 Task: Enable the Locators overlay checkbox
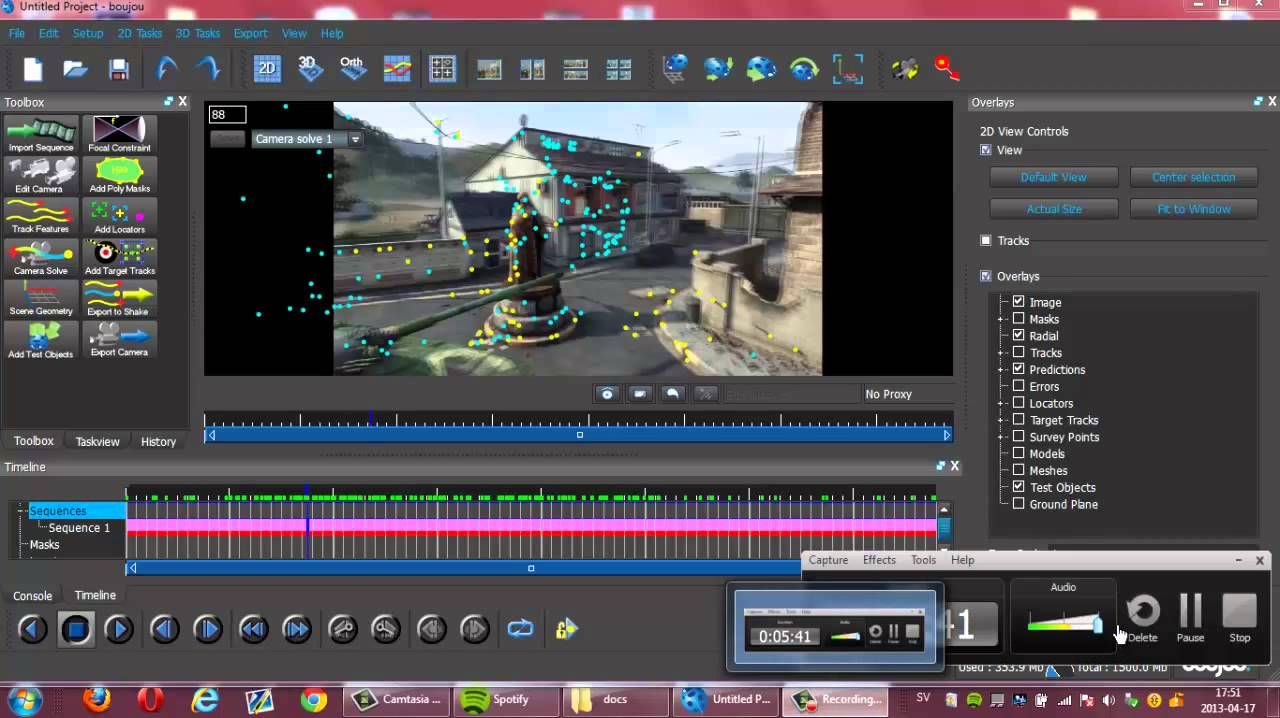click(1018, 403)
